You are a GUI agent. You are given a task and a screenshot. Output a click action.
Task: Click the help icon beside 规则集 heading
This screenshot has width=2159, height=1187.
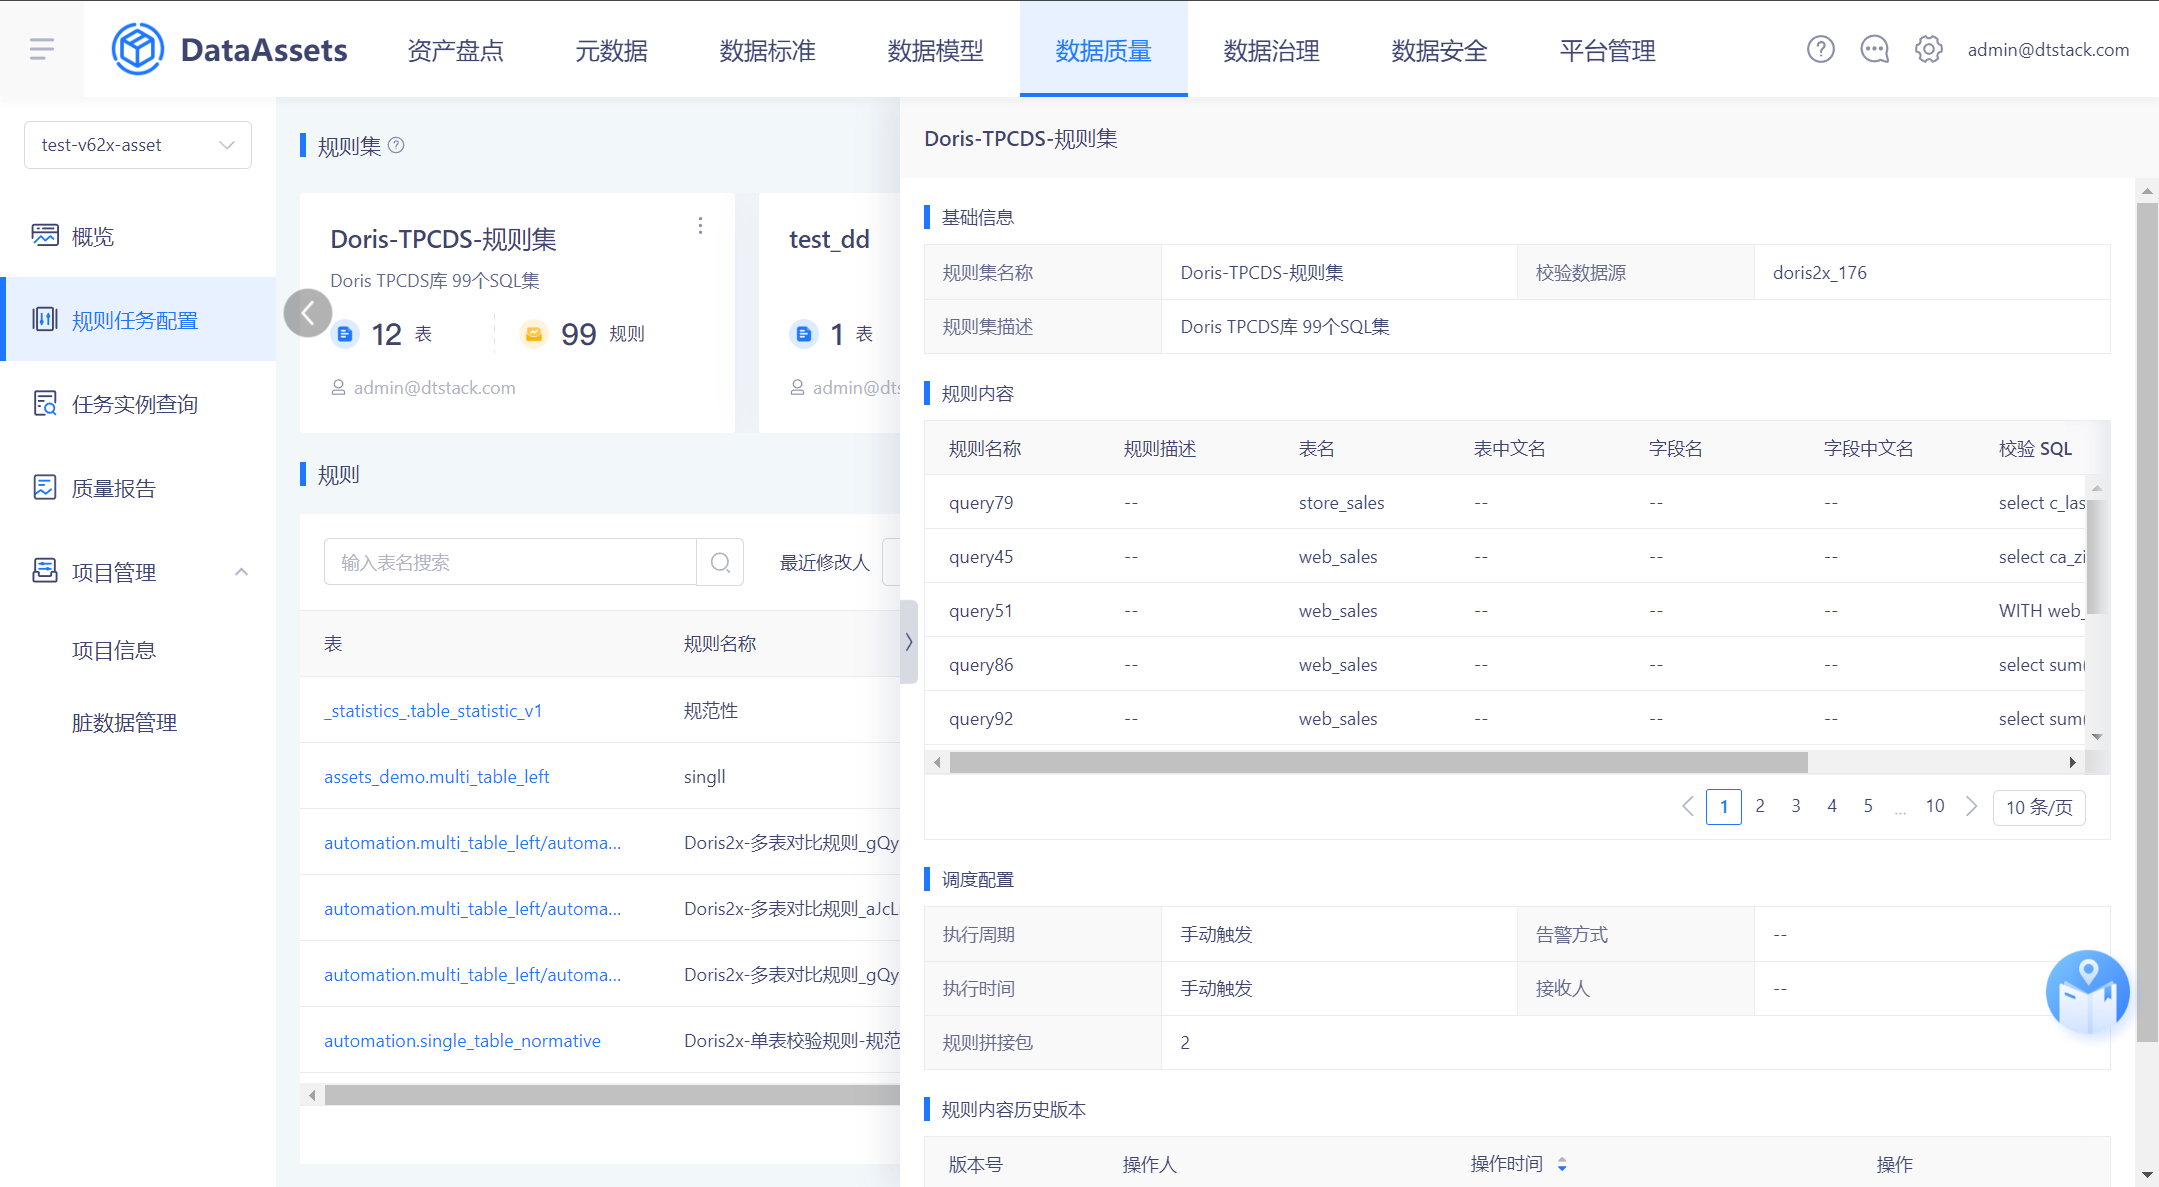[x=396, y=145]
